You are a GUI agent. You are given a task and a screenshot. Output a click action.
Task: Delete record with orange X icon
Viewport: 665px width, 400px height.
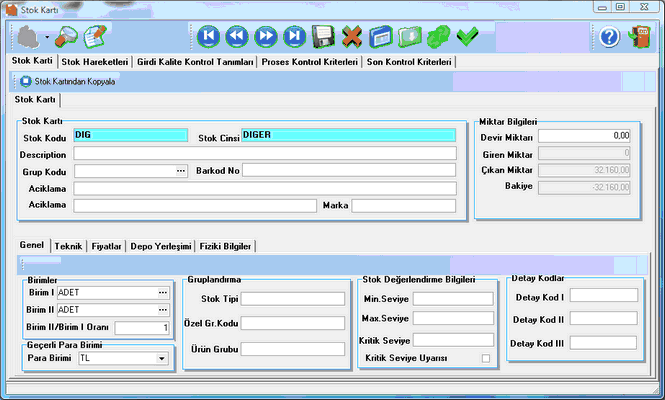[x=352, y=36]
